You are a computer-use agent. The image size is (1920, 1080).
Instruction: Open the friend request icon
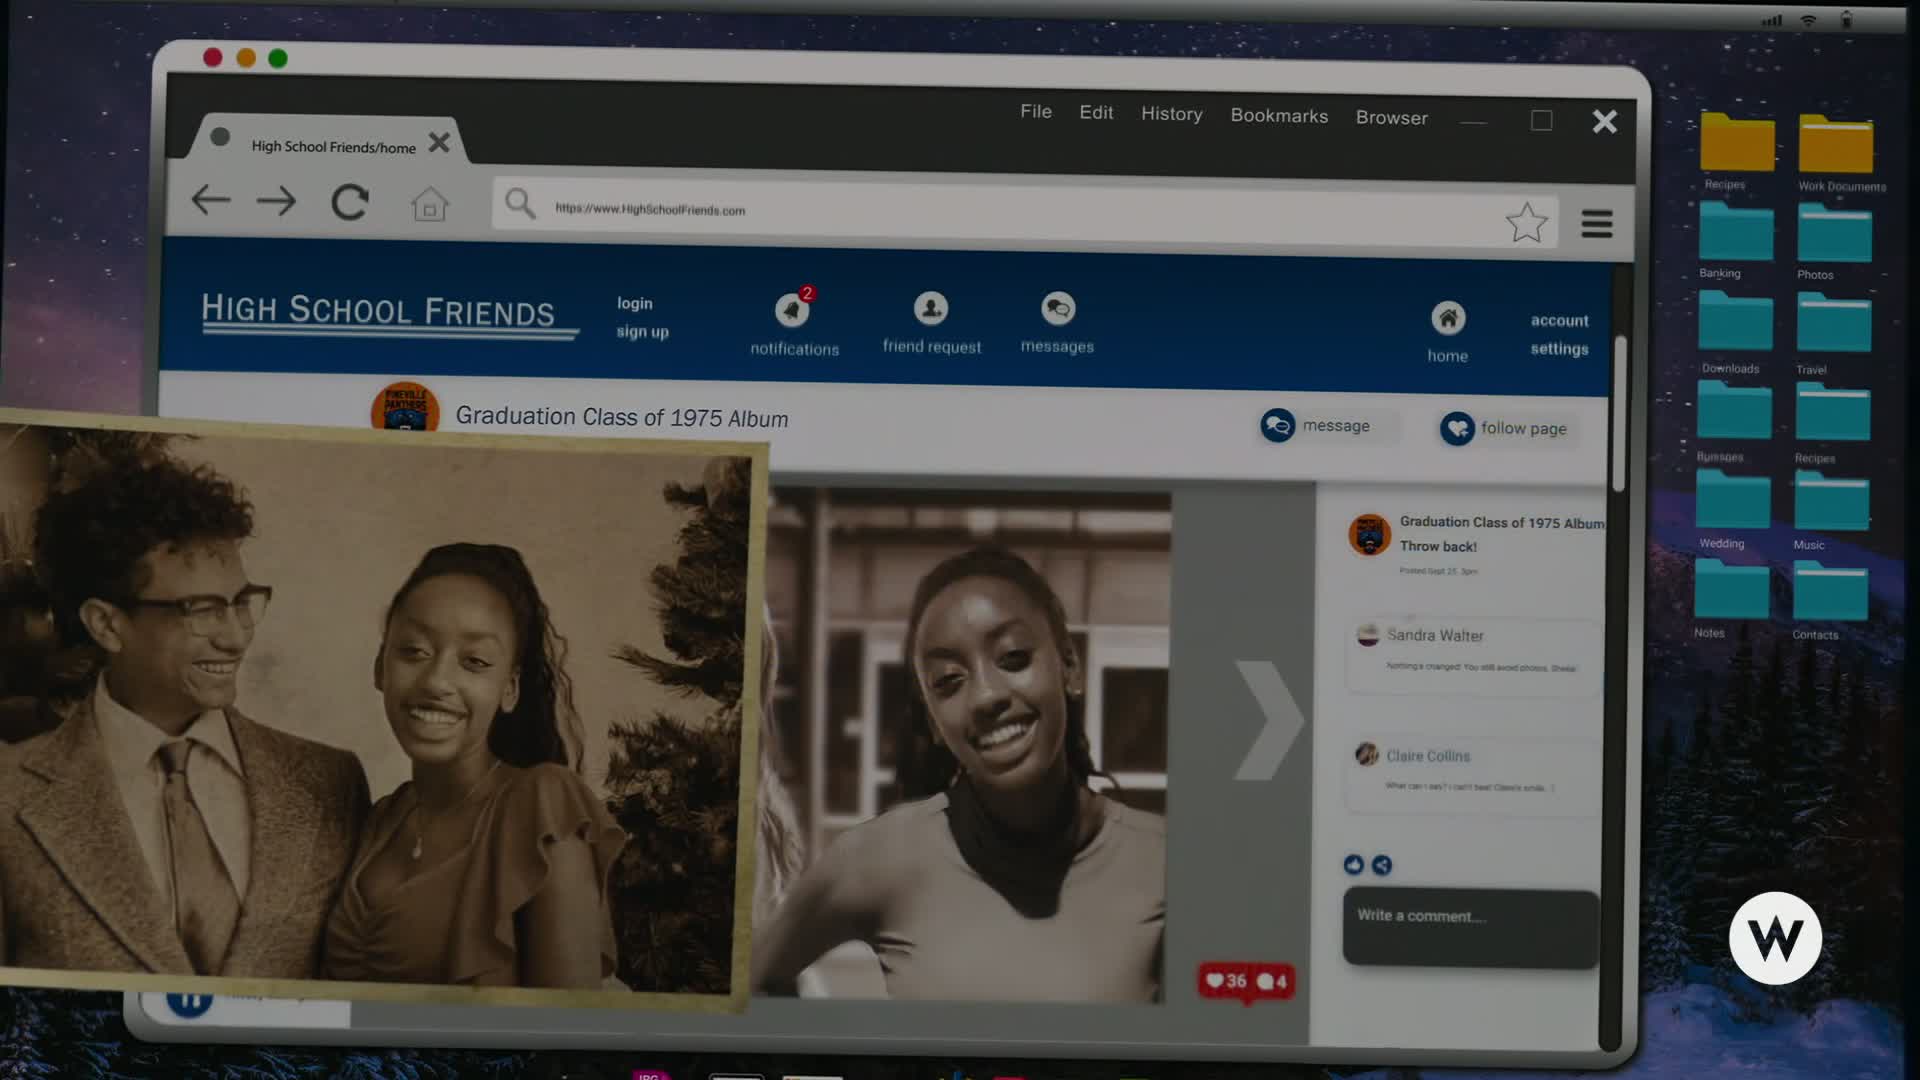tap(931, 309)
